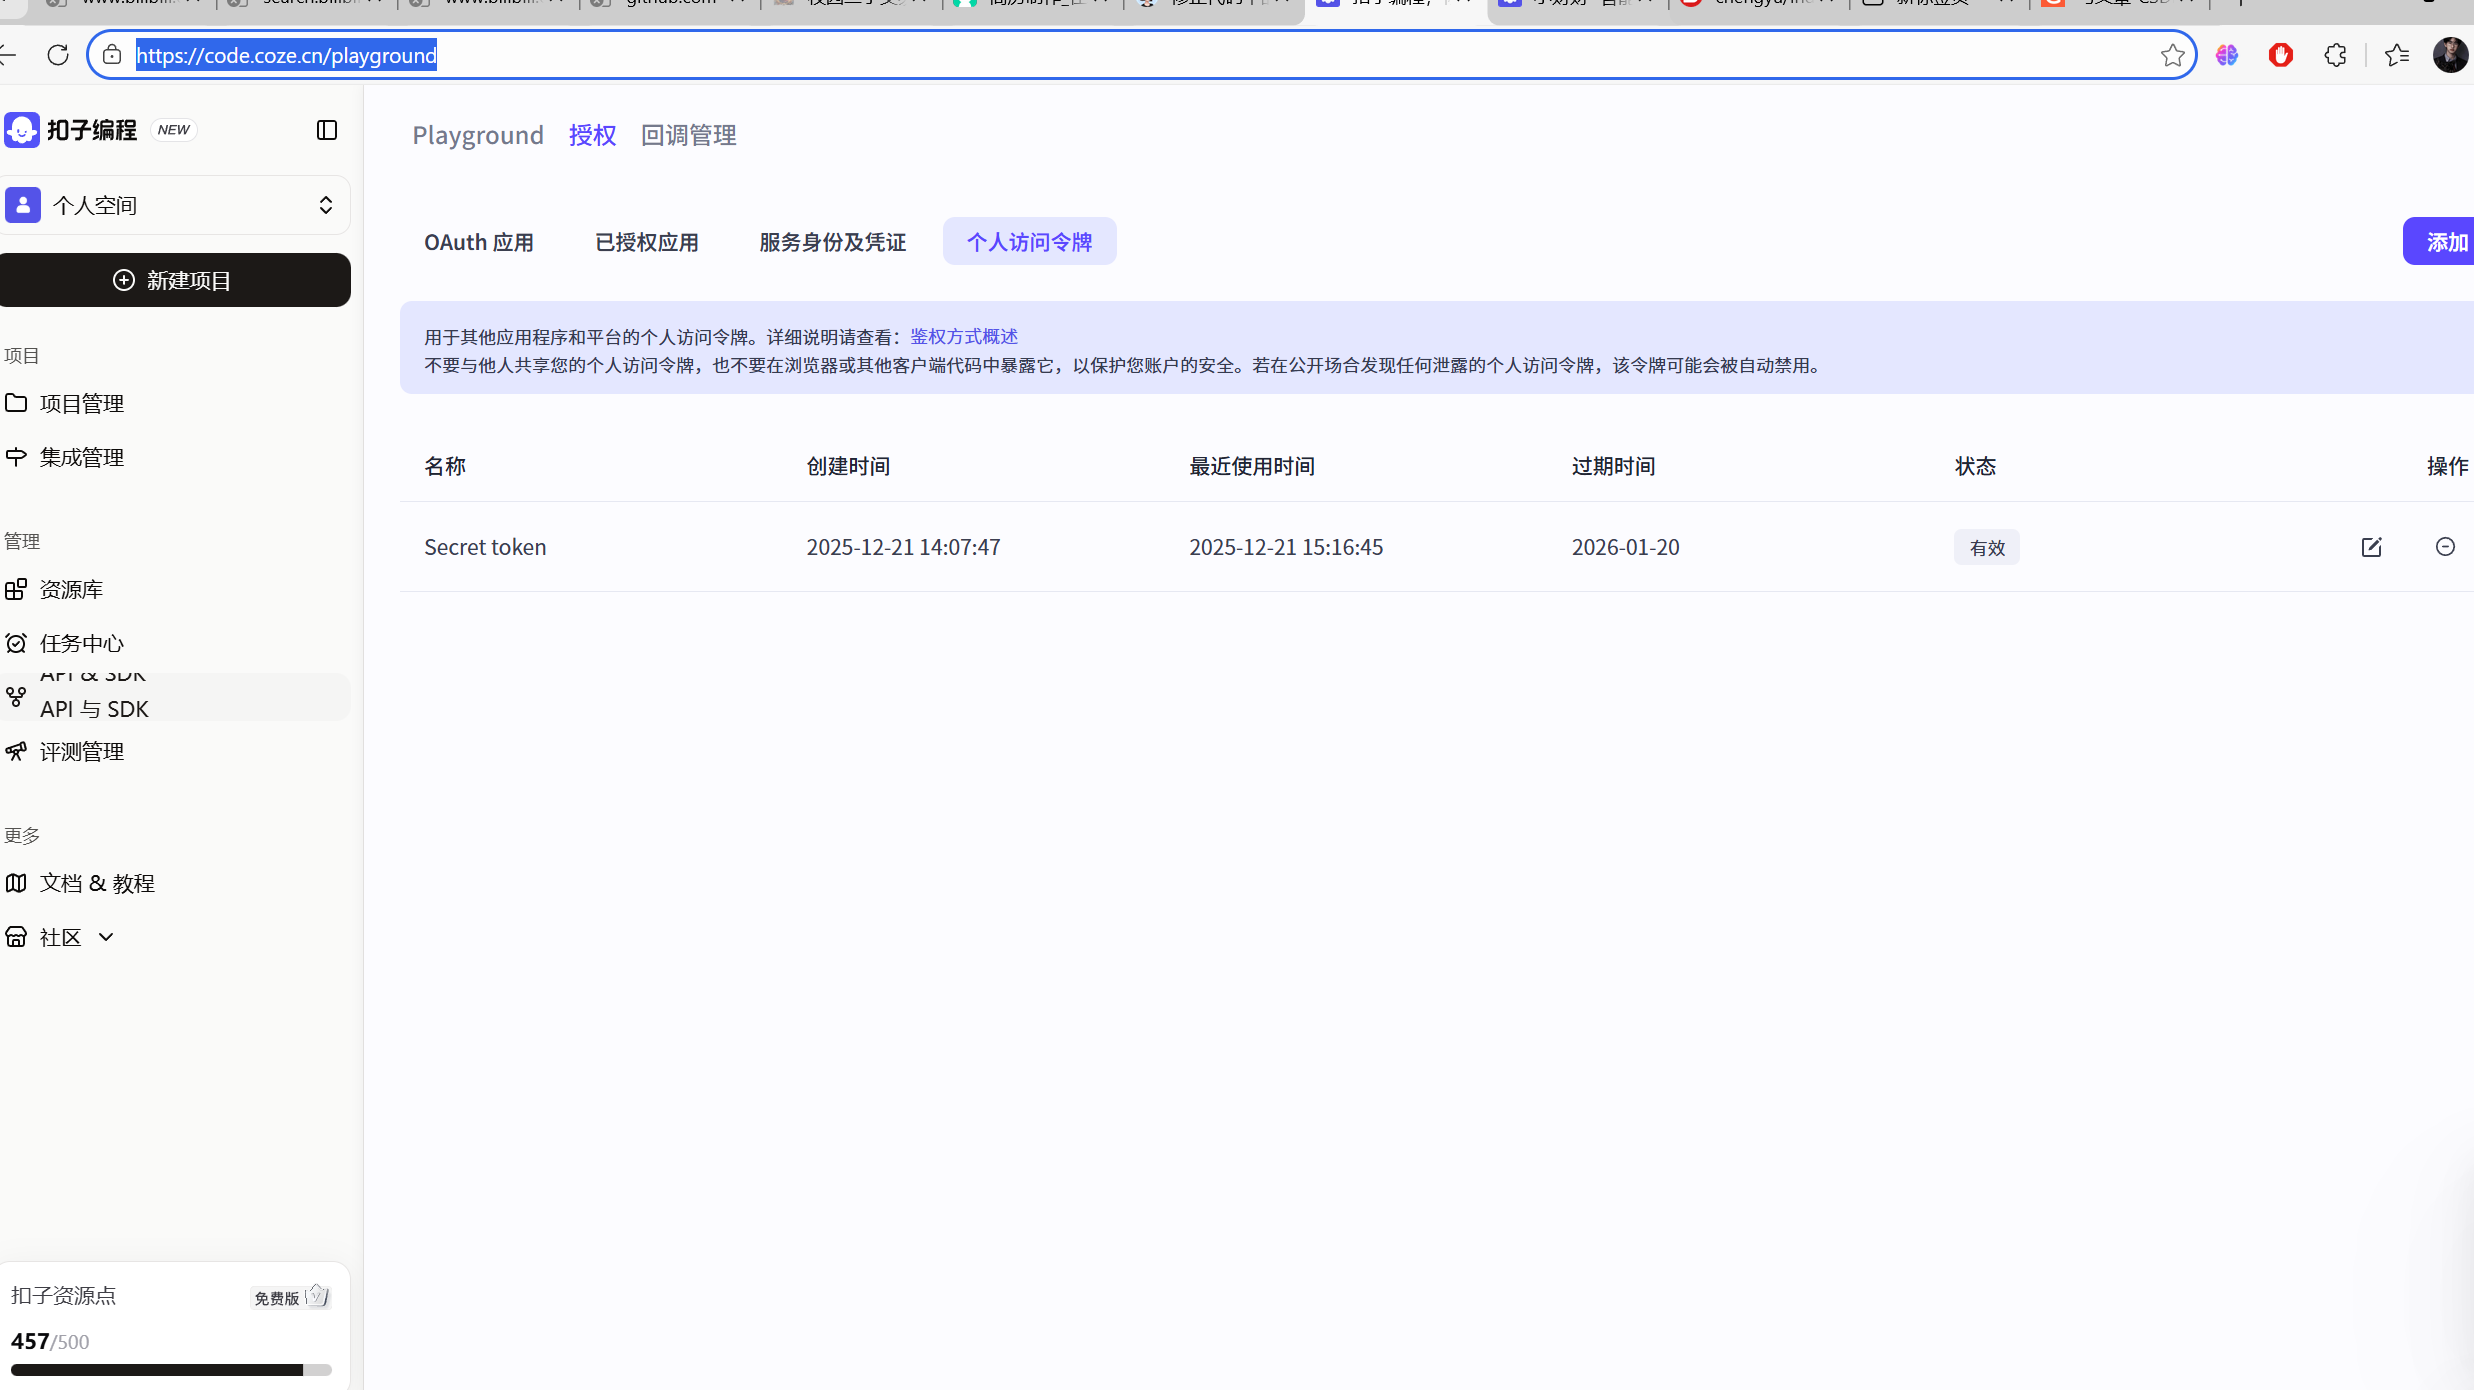The width and height of the screenshot is (2474, 1390).
Task: Bookmark this page star icon
Action: (x=2172, y=55)
